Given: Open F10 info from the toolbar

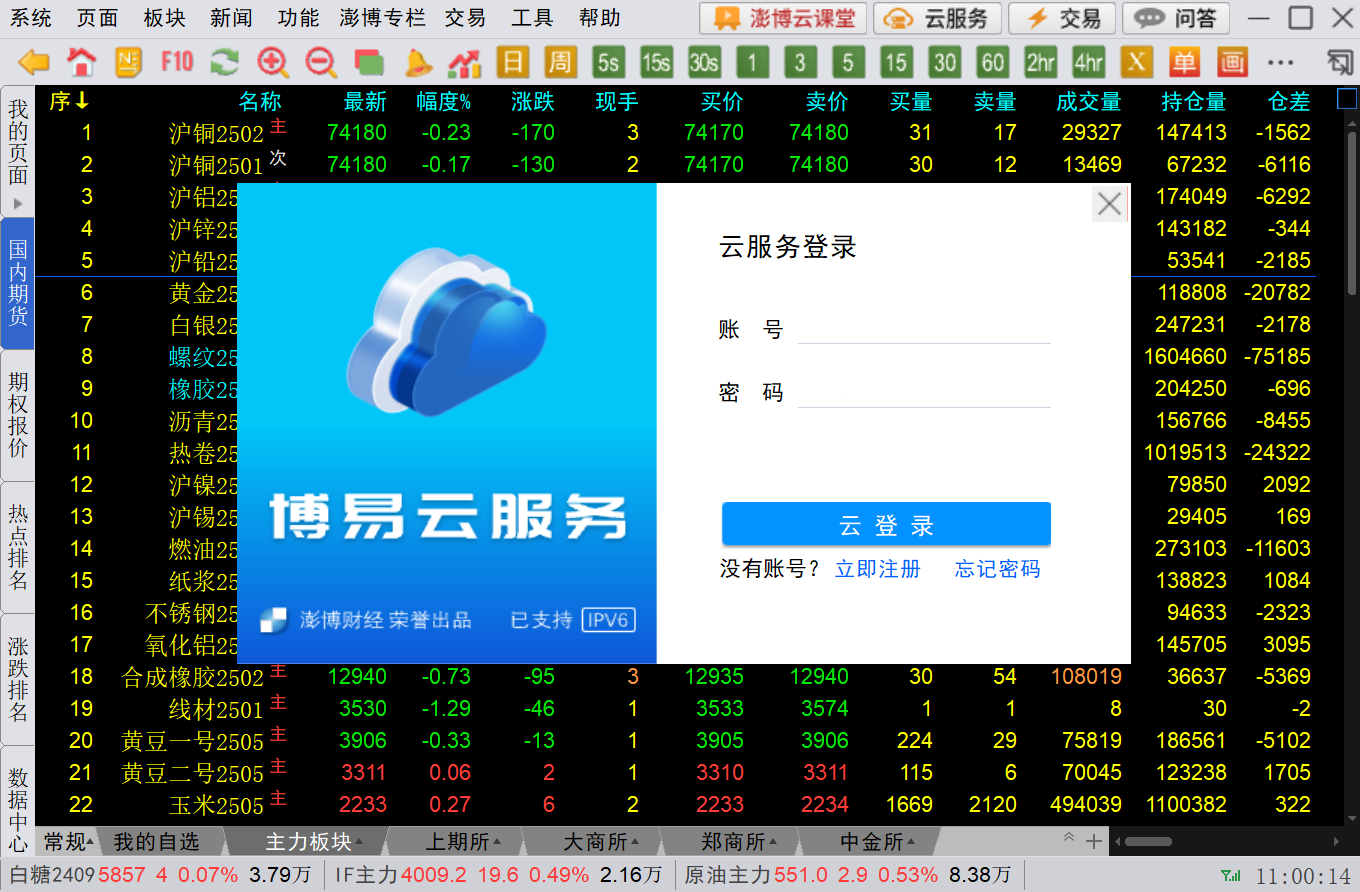Looking at the screenshot, I should tap(176, 62).
